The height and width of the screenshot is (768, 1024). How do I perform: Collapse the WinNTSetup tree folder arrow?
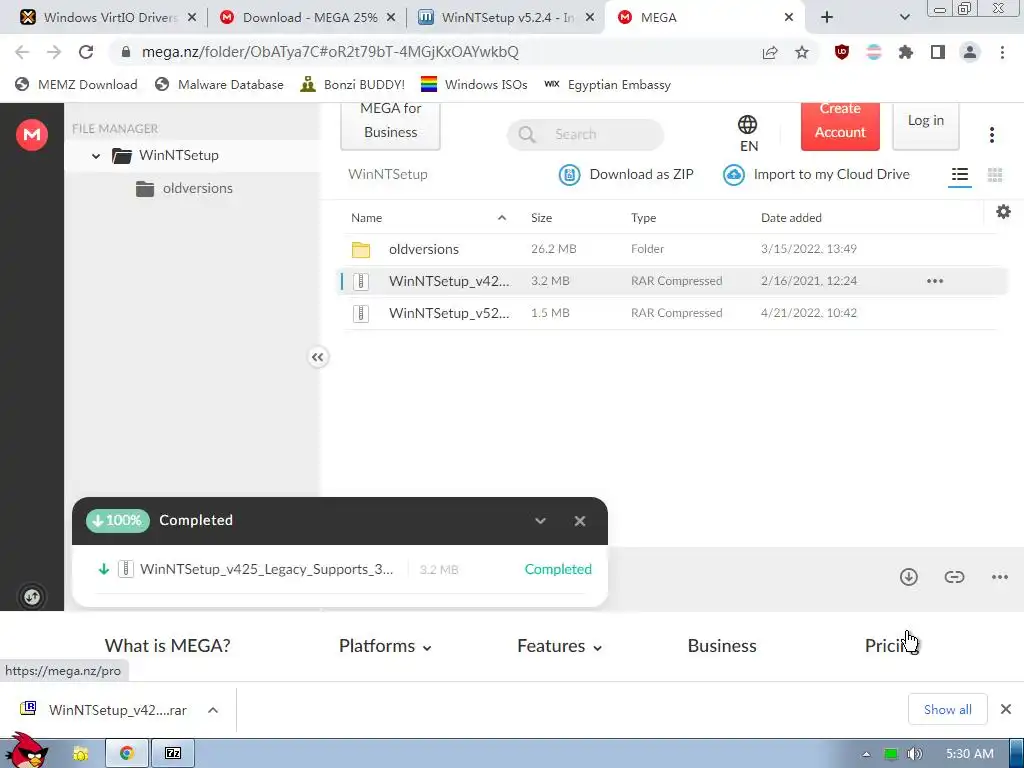pos(96,156)
